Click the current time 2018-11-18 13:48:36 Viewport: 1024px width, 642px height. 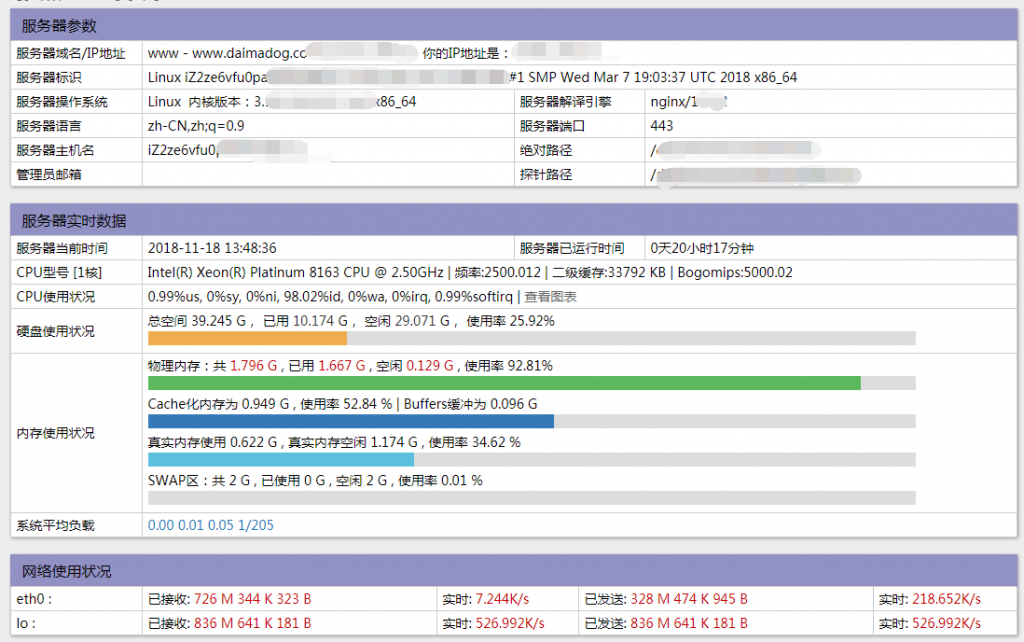click(x=212, y=248)
